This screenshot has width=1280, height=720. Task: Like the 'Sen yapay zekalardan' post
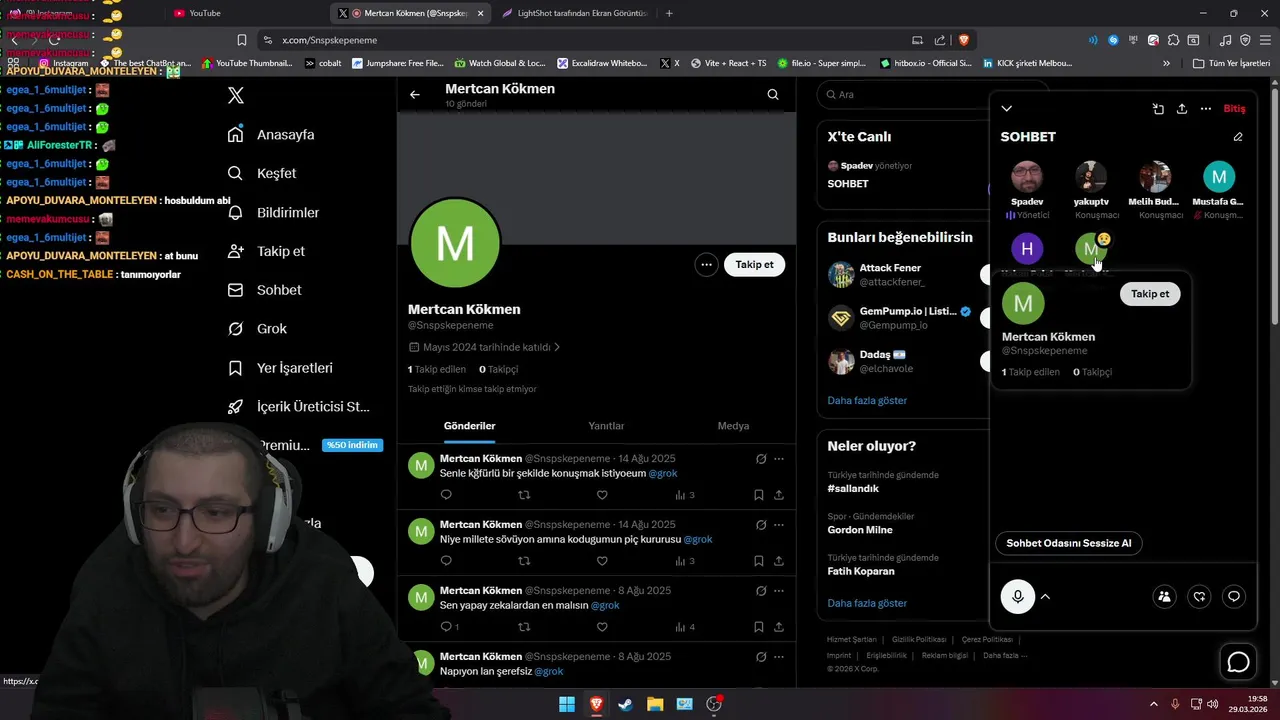click(602, 627)
